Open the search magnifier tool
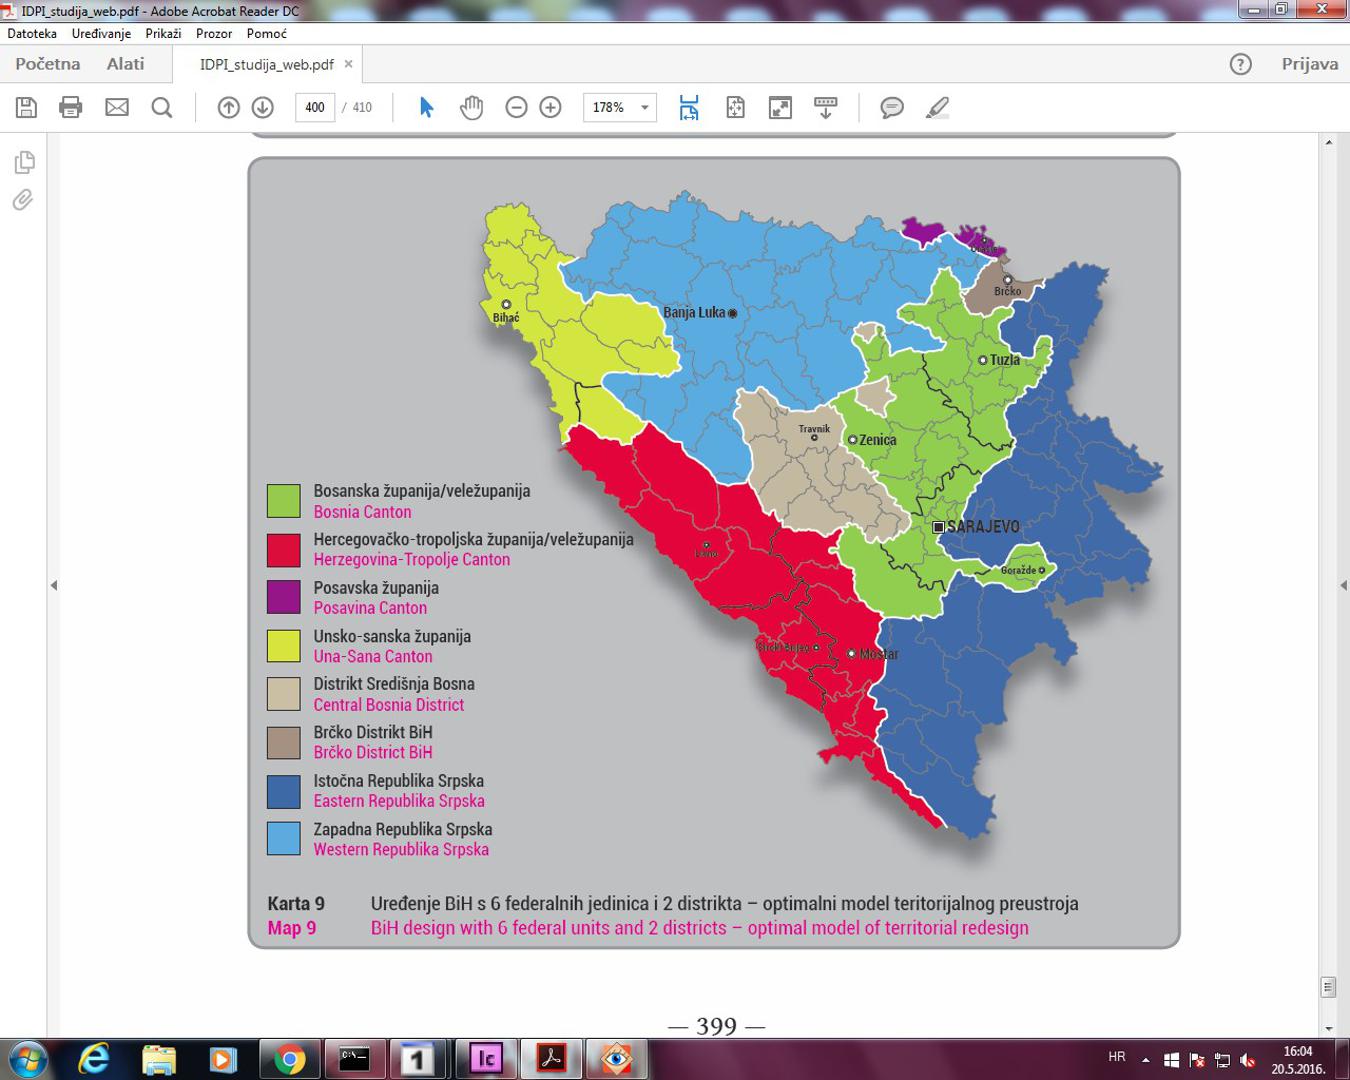Image resolution: width=1350 pixels, height=1080 pixels. (x=162, y=108)
